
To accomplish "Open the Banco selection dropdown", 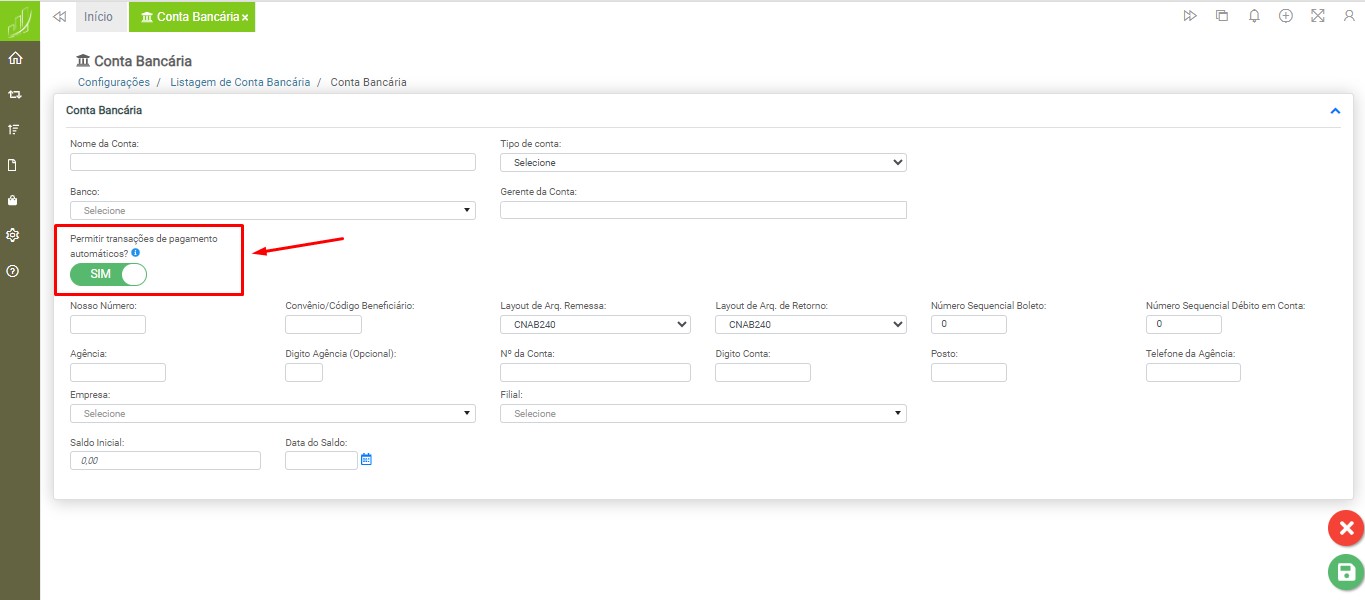I will tap(272, 211).
